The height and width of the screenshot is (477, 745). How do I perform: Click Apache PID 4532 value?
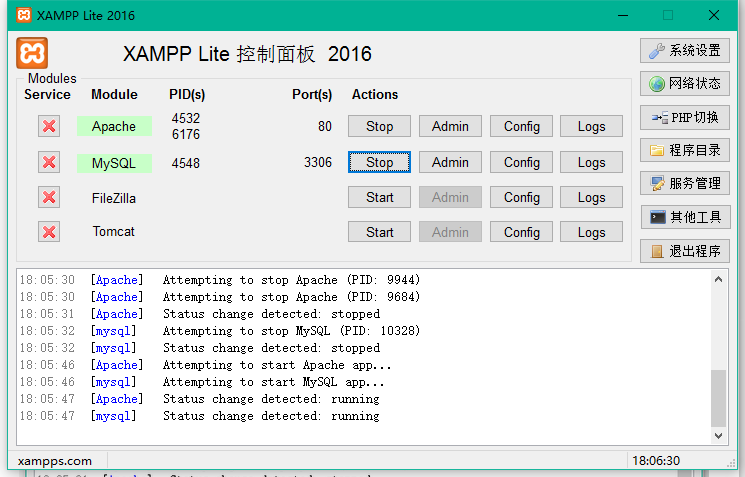point(186,118)
